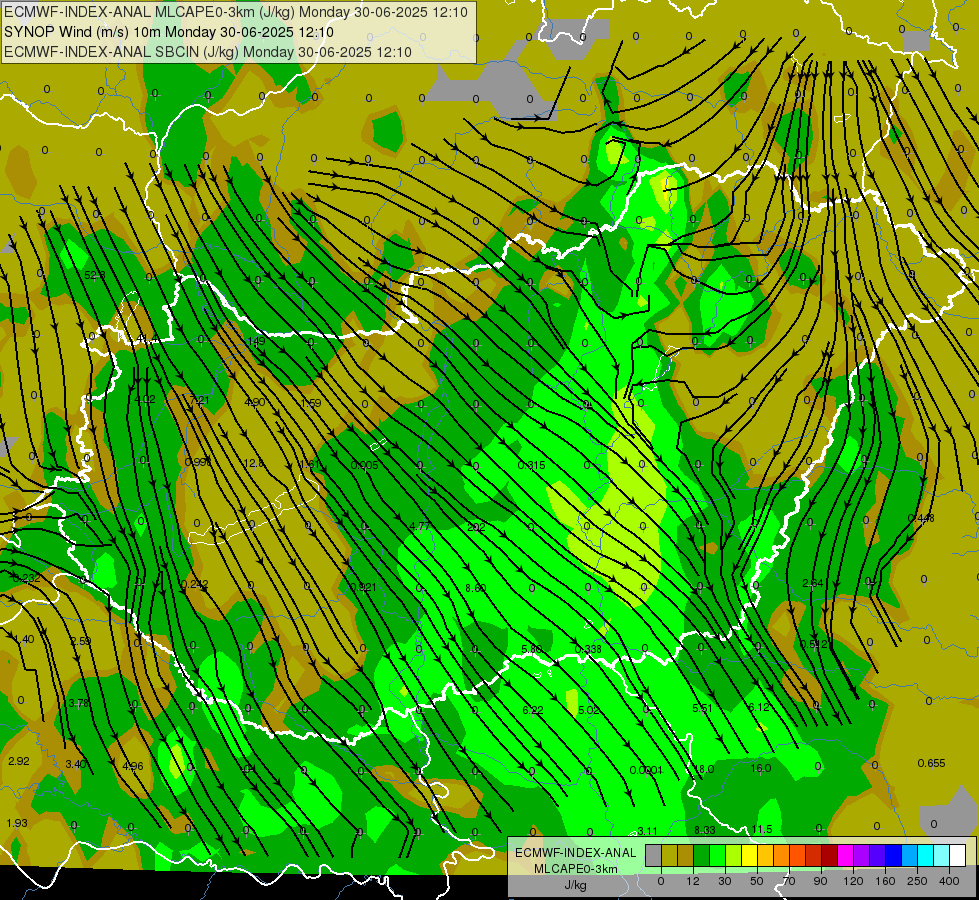The width and height of the screenshot is (979, 900).
Task: Click the legend scale value 250
Action: 917,881
